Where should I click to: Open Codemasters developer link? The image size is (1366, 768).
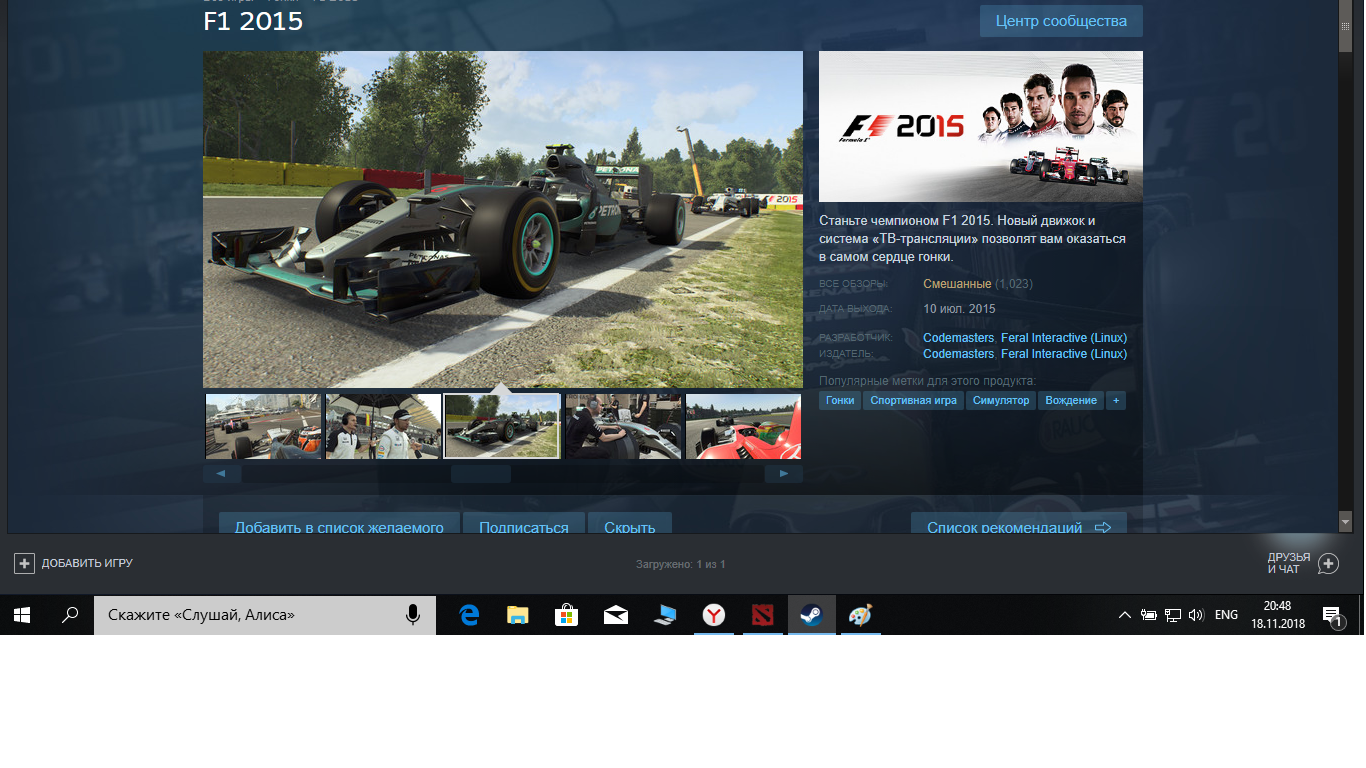tap(958, 338)
